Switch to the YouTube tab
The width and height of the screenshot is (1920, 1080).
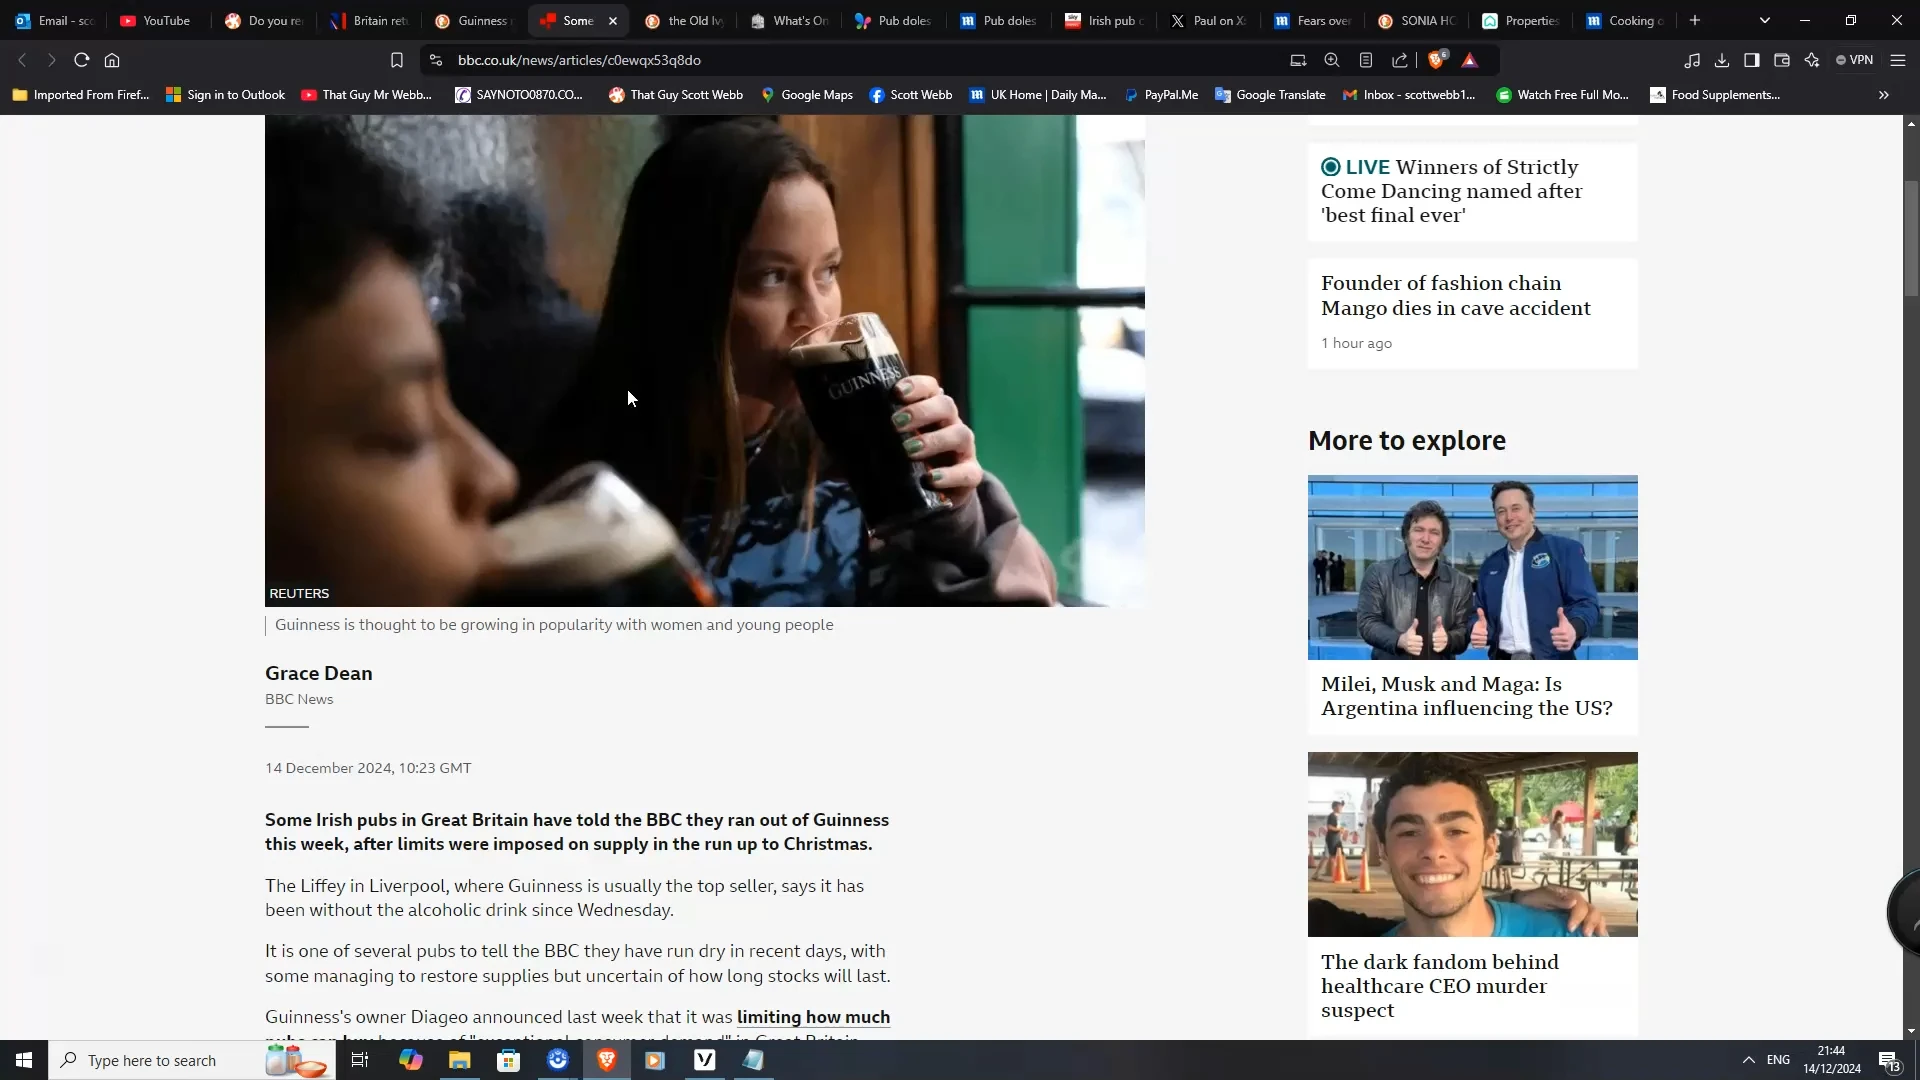click(155, 20)
